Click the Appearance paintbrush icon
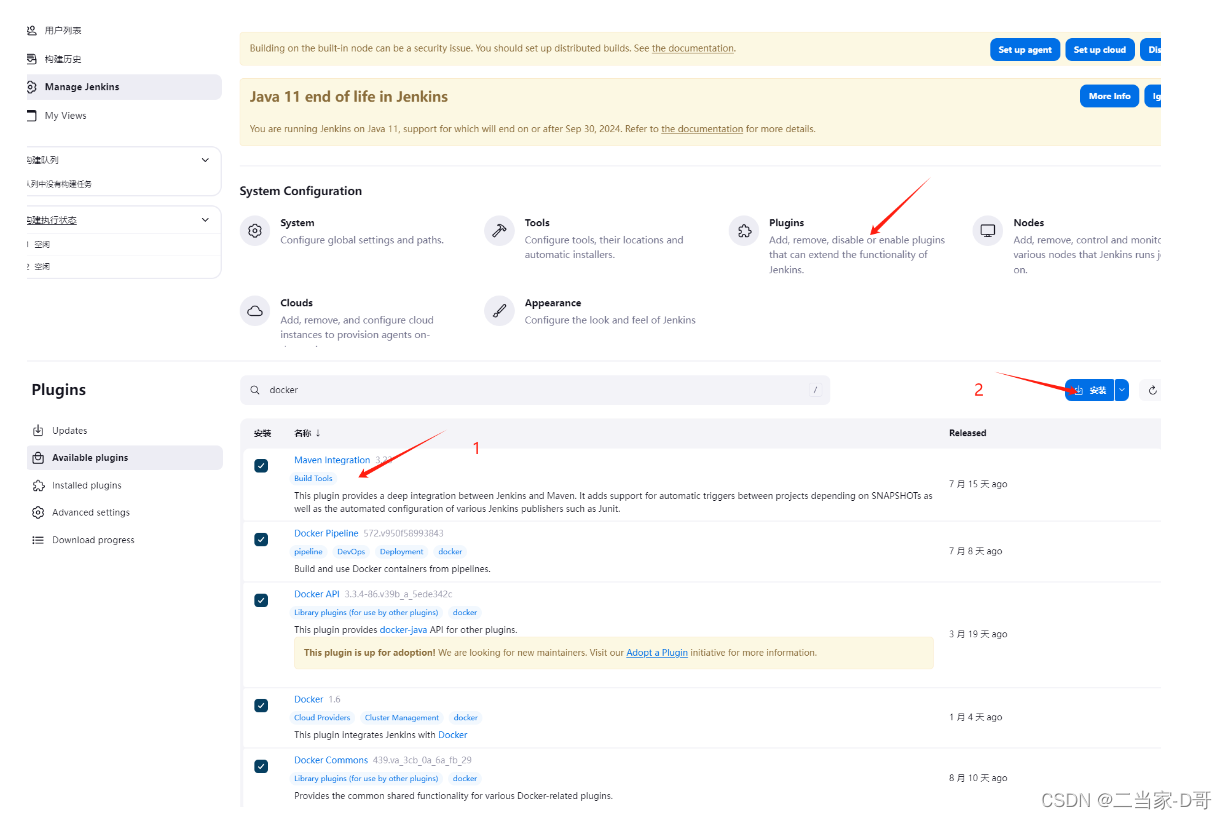The width and height of the screenshot is (1227, 819). pyautogui.click(x=499, y=311)
